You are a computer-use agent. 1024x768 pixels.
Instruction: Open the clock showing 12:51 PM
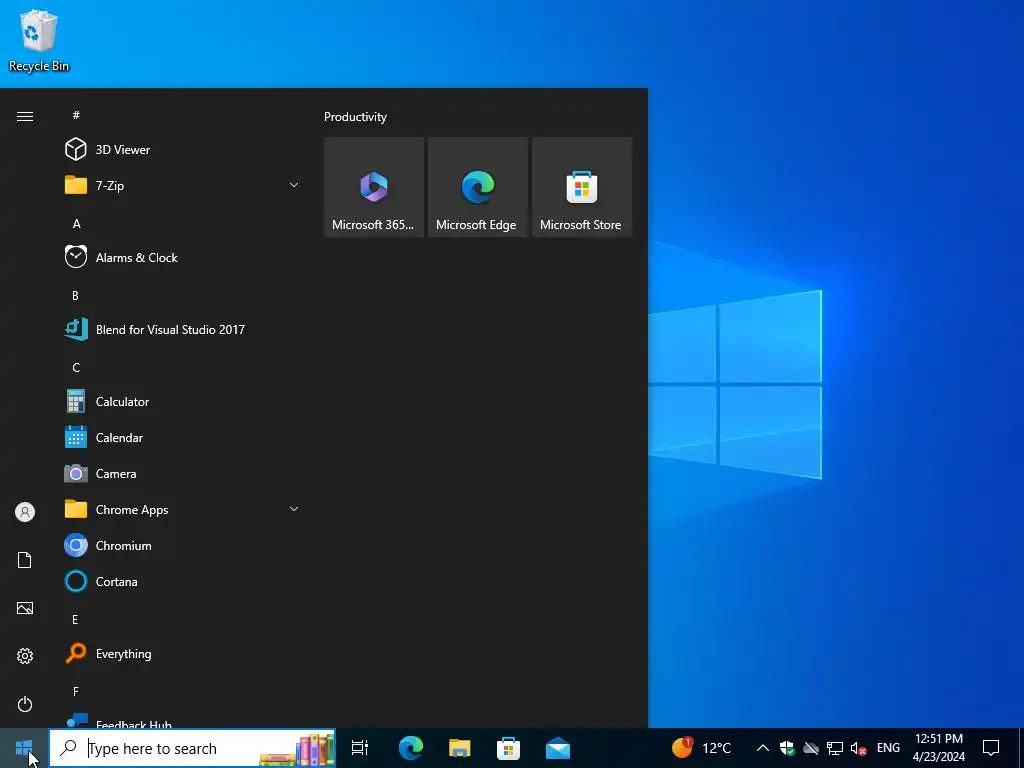938,748
